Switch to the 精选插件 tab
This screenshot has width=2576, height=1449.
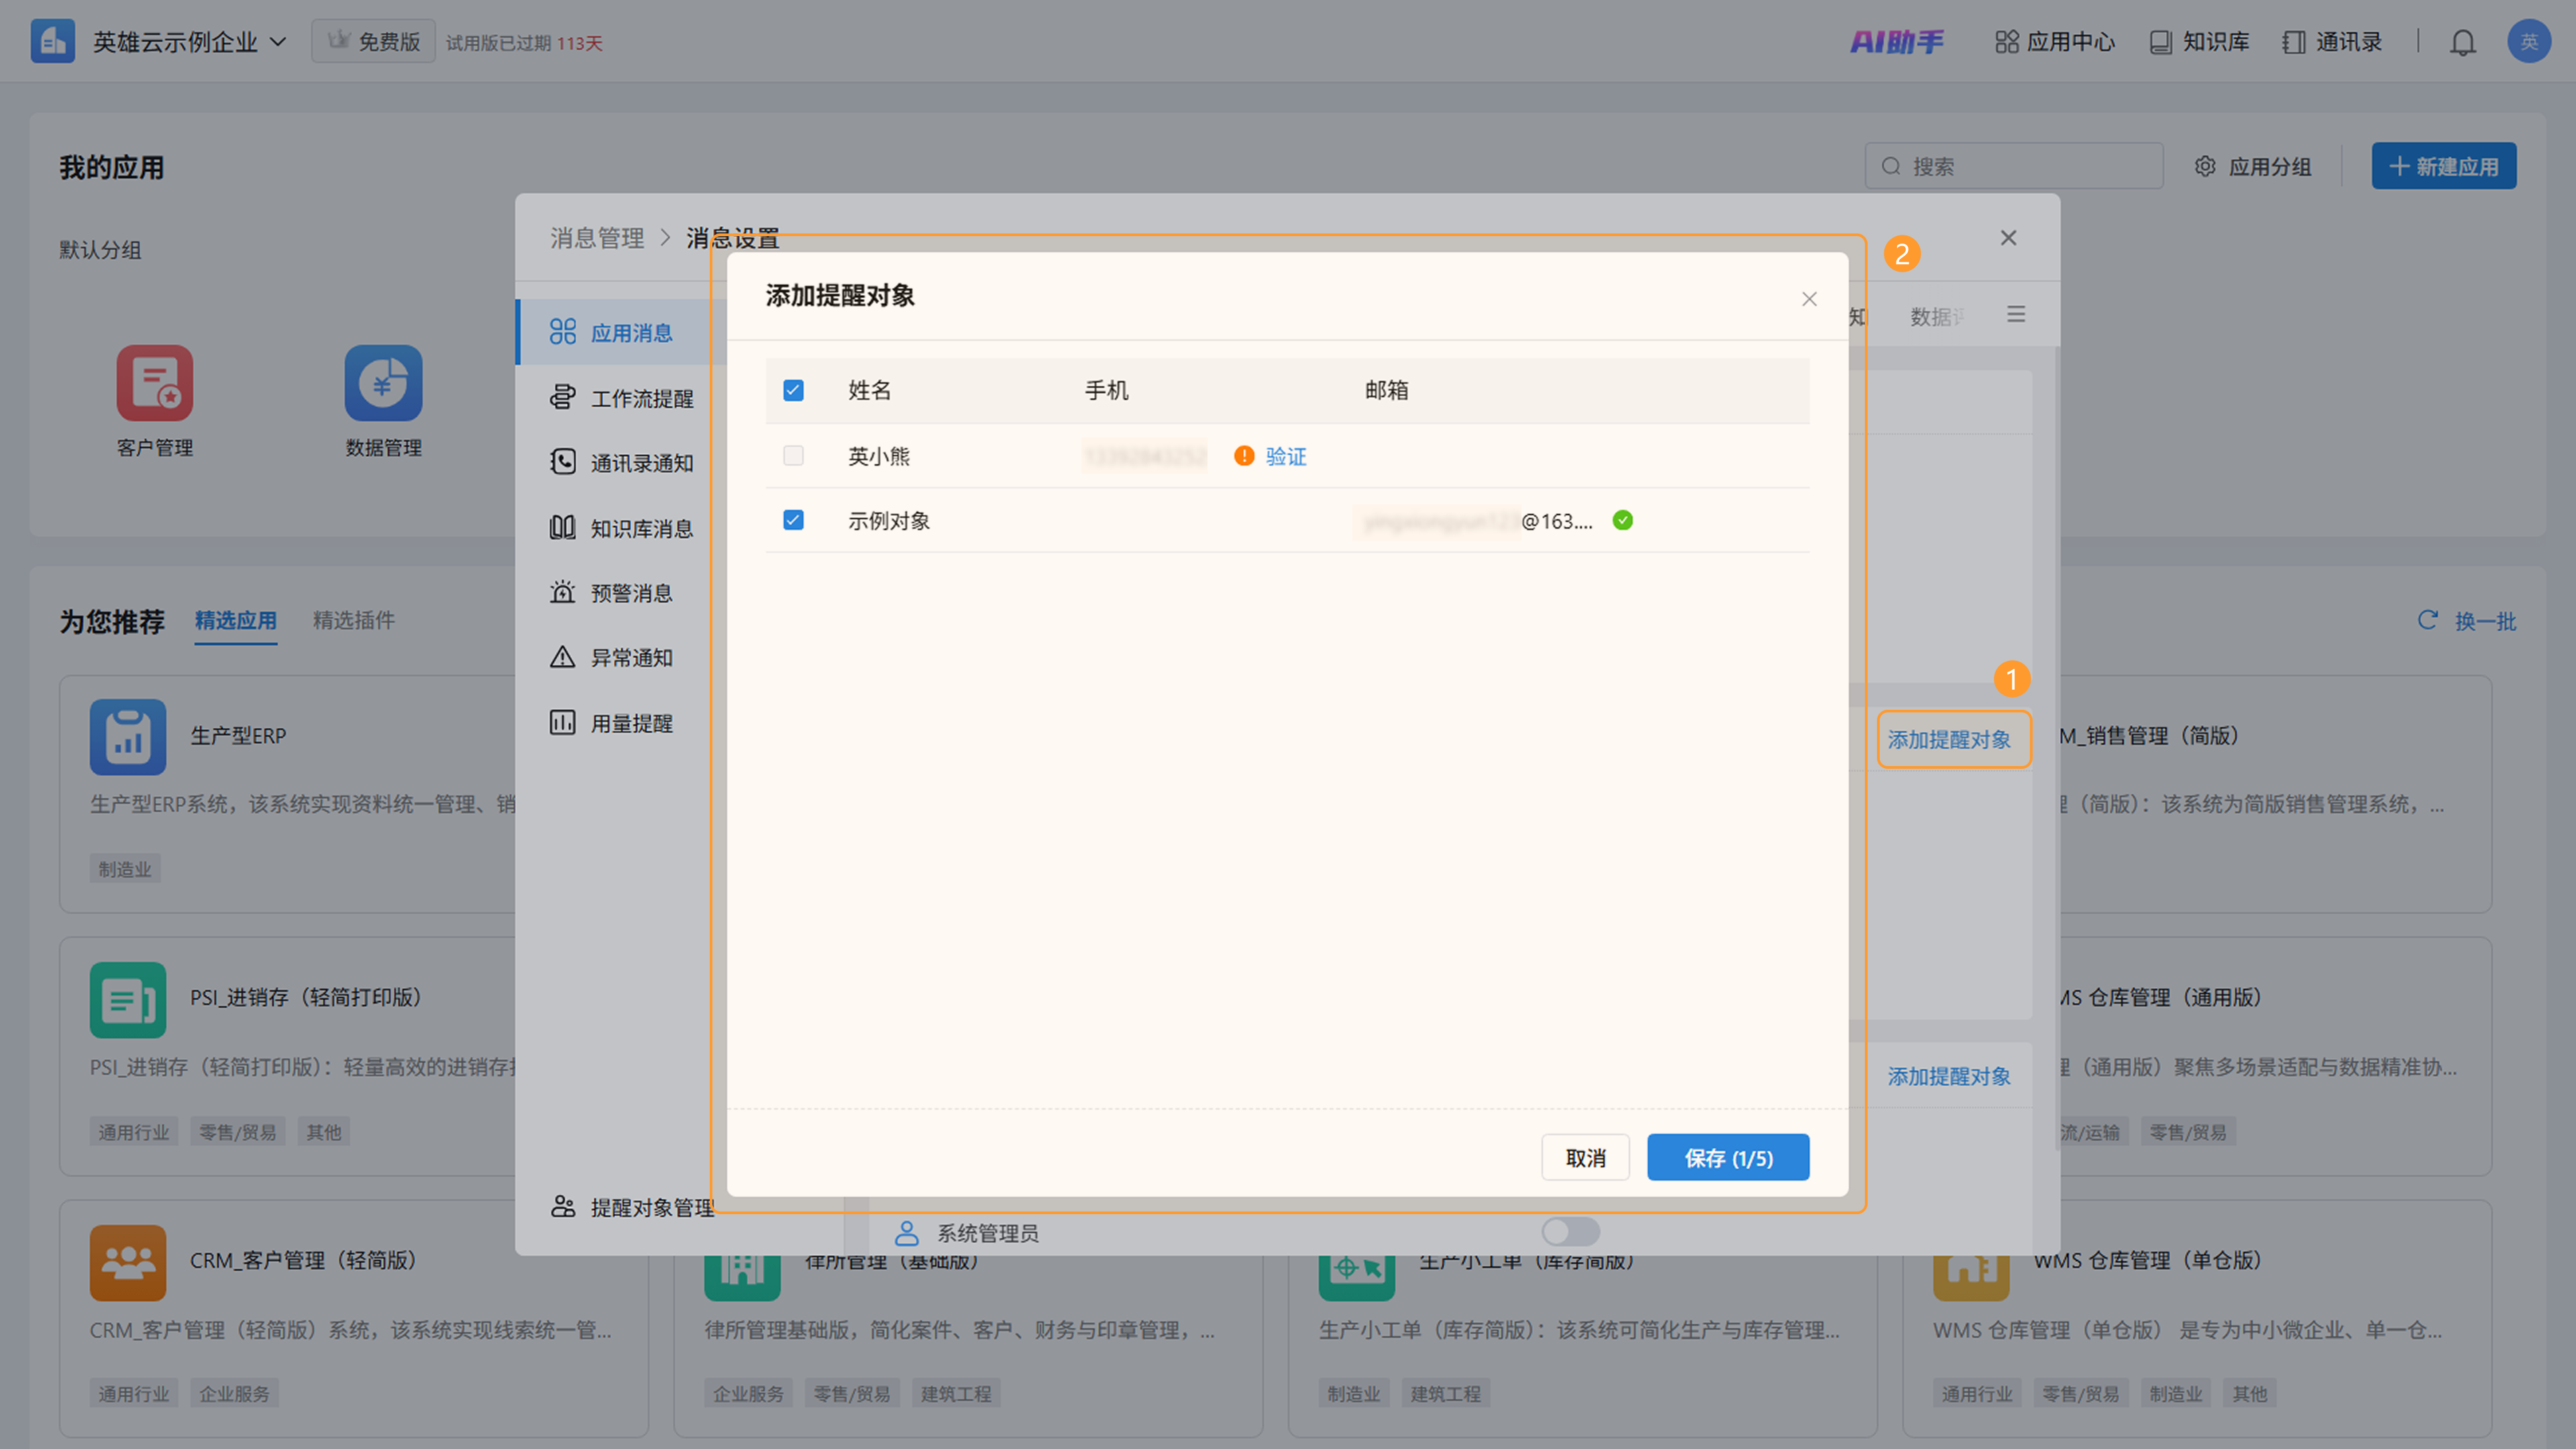click(x=353, y=620)
